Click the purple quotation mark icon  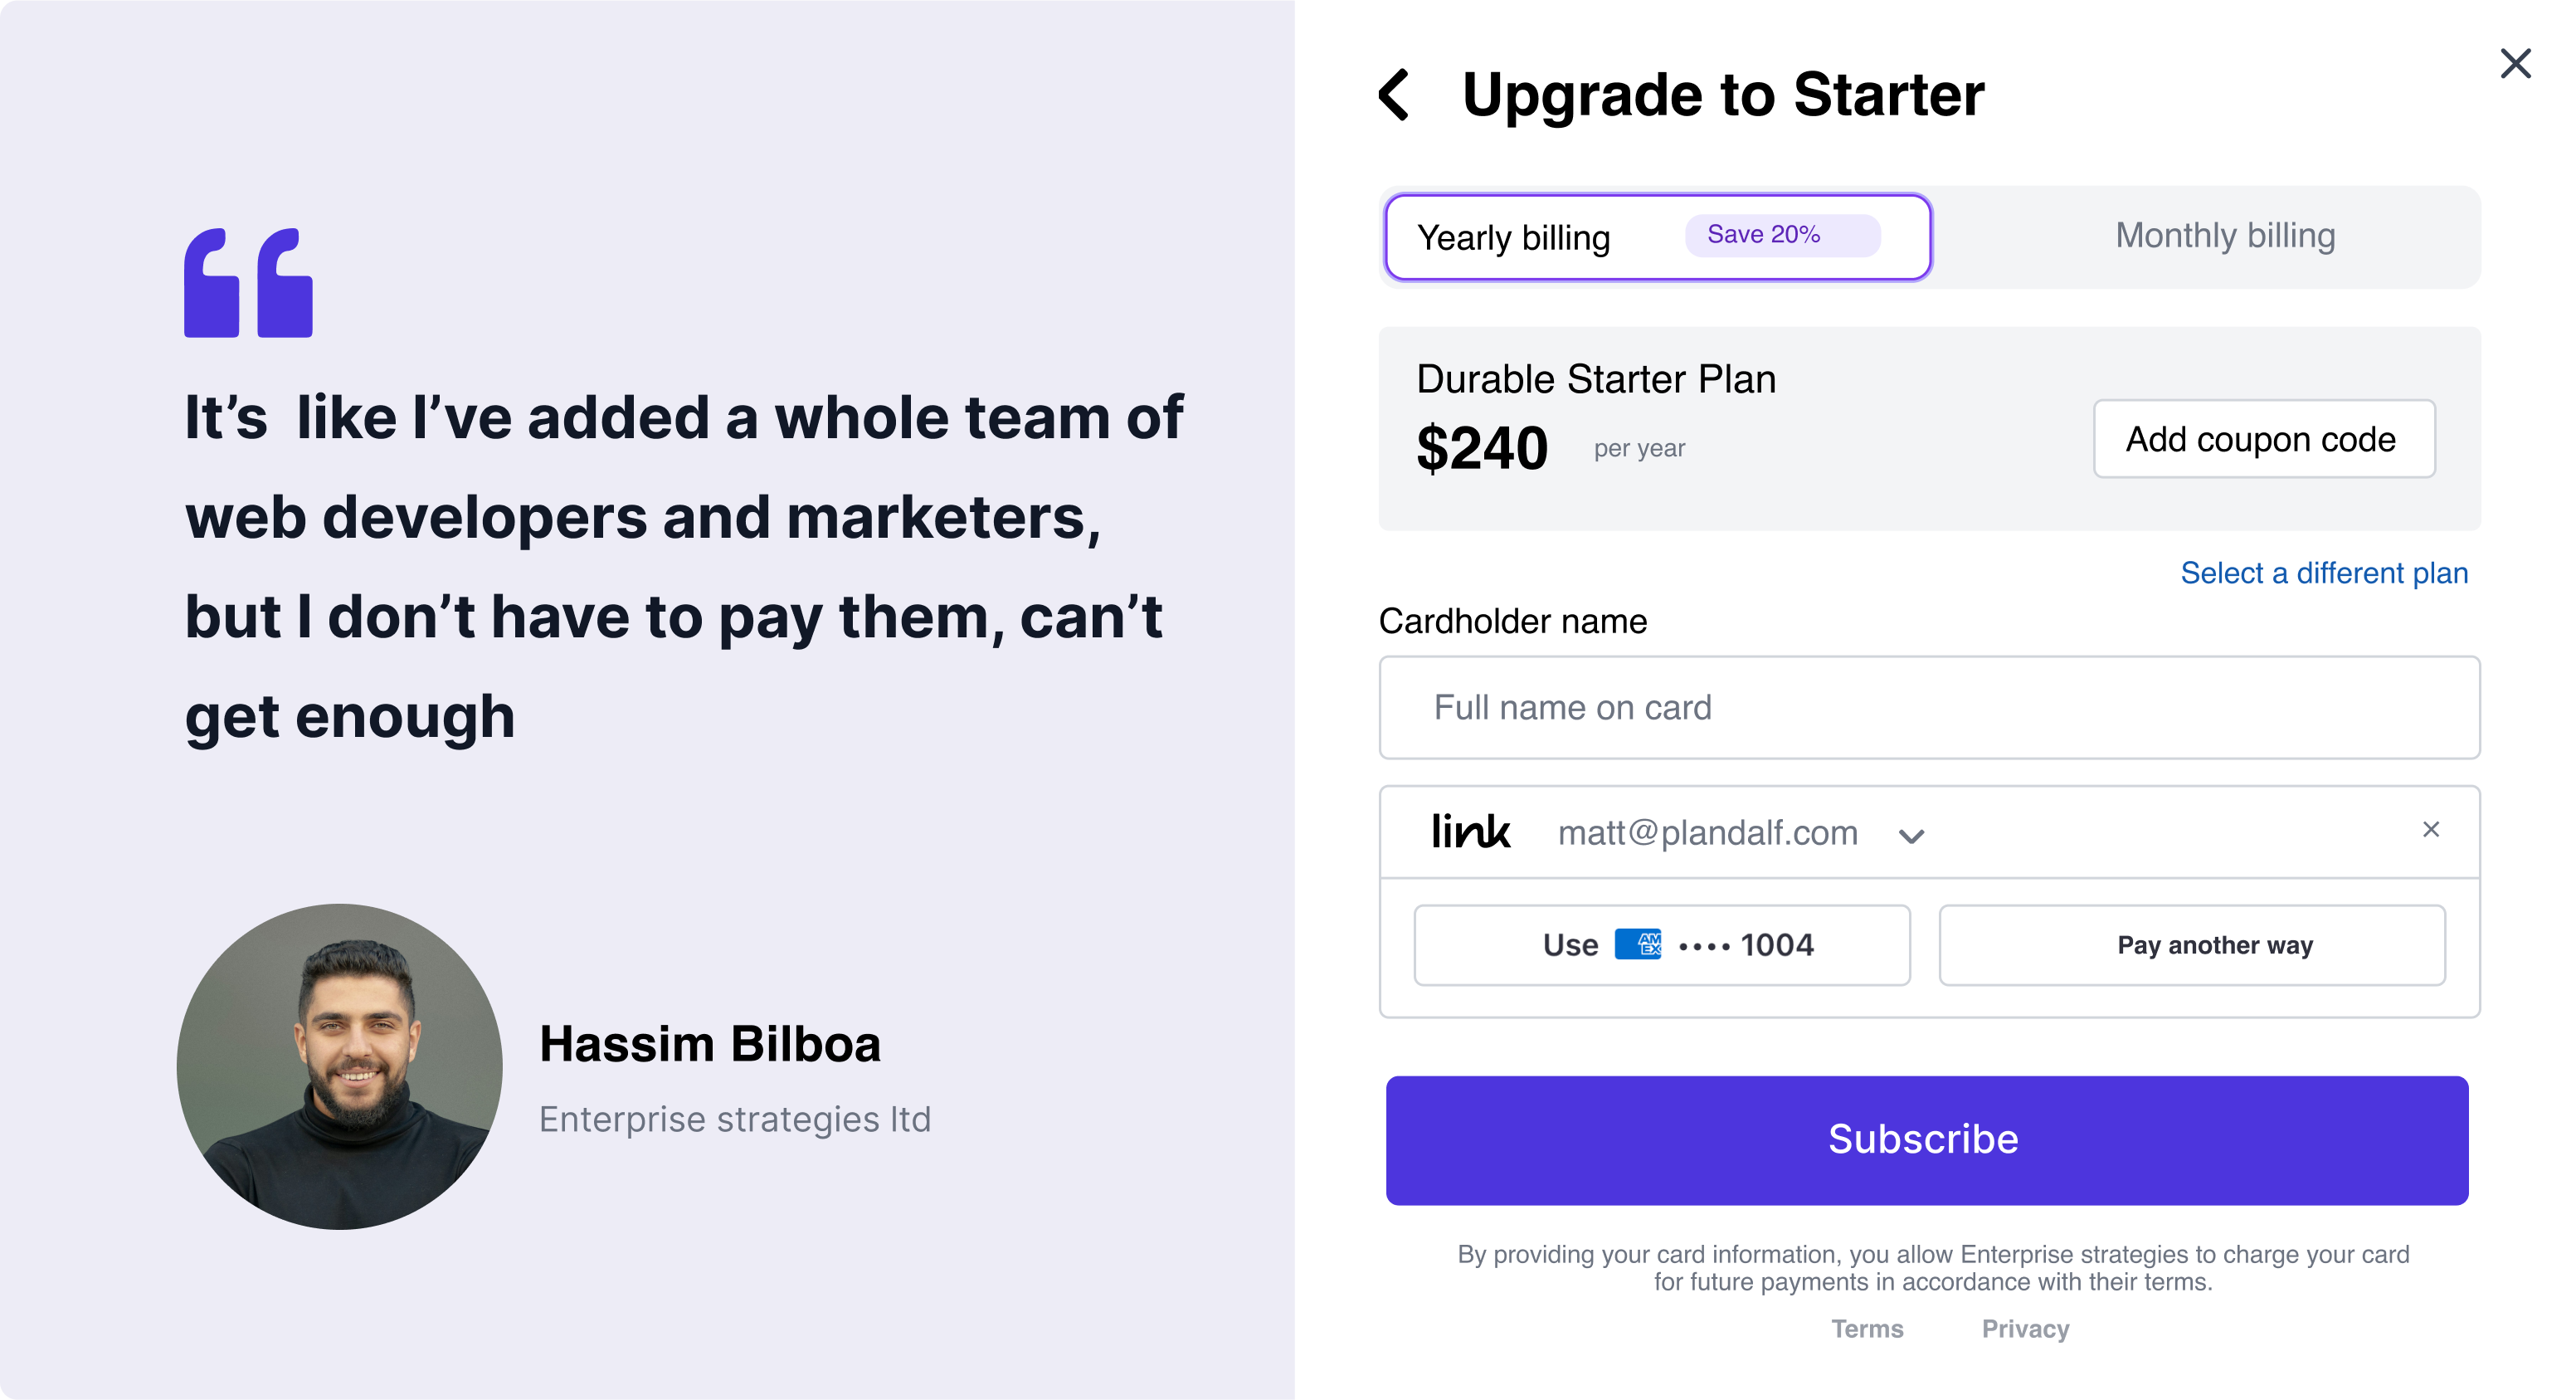pyautogui.click(x=248, y=283)
